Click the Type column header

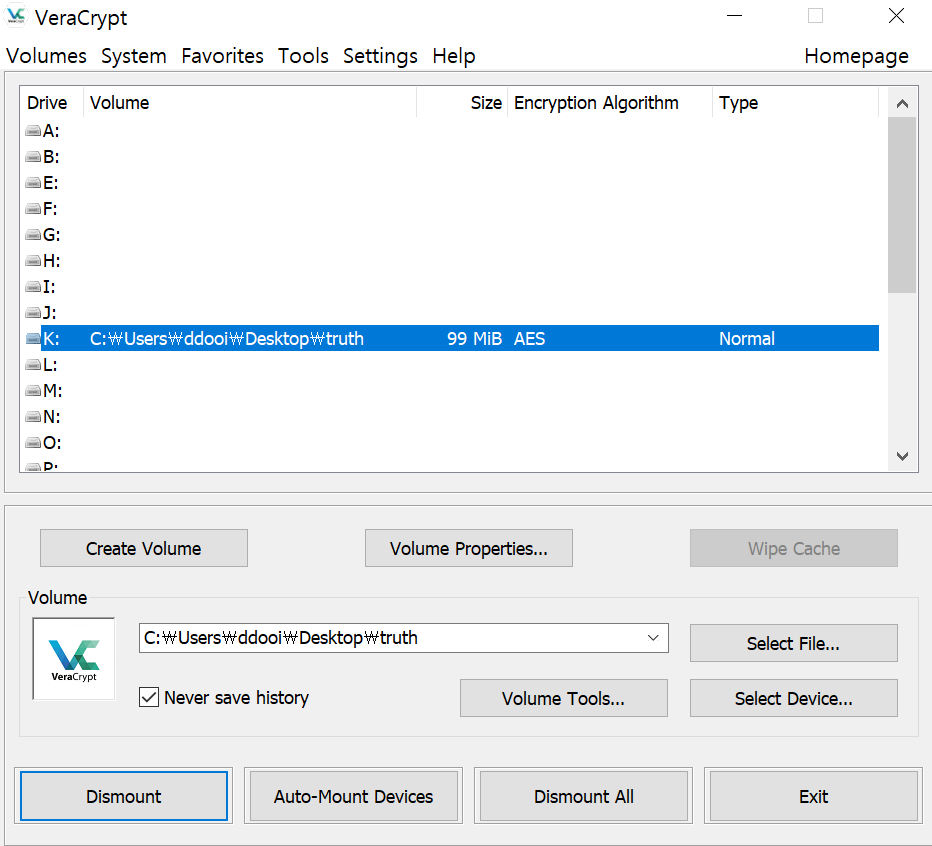[795, 103]
